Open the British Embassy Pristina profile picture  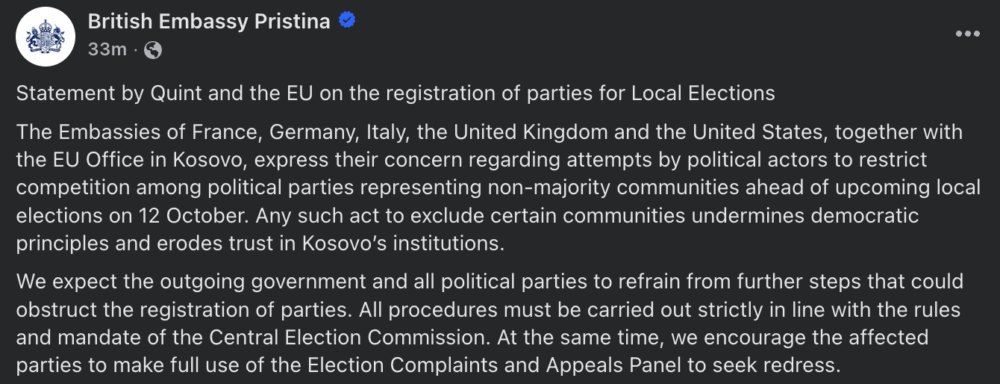click(x=45, y=36)
